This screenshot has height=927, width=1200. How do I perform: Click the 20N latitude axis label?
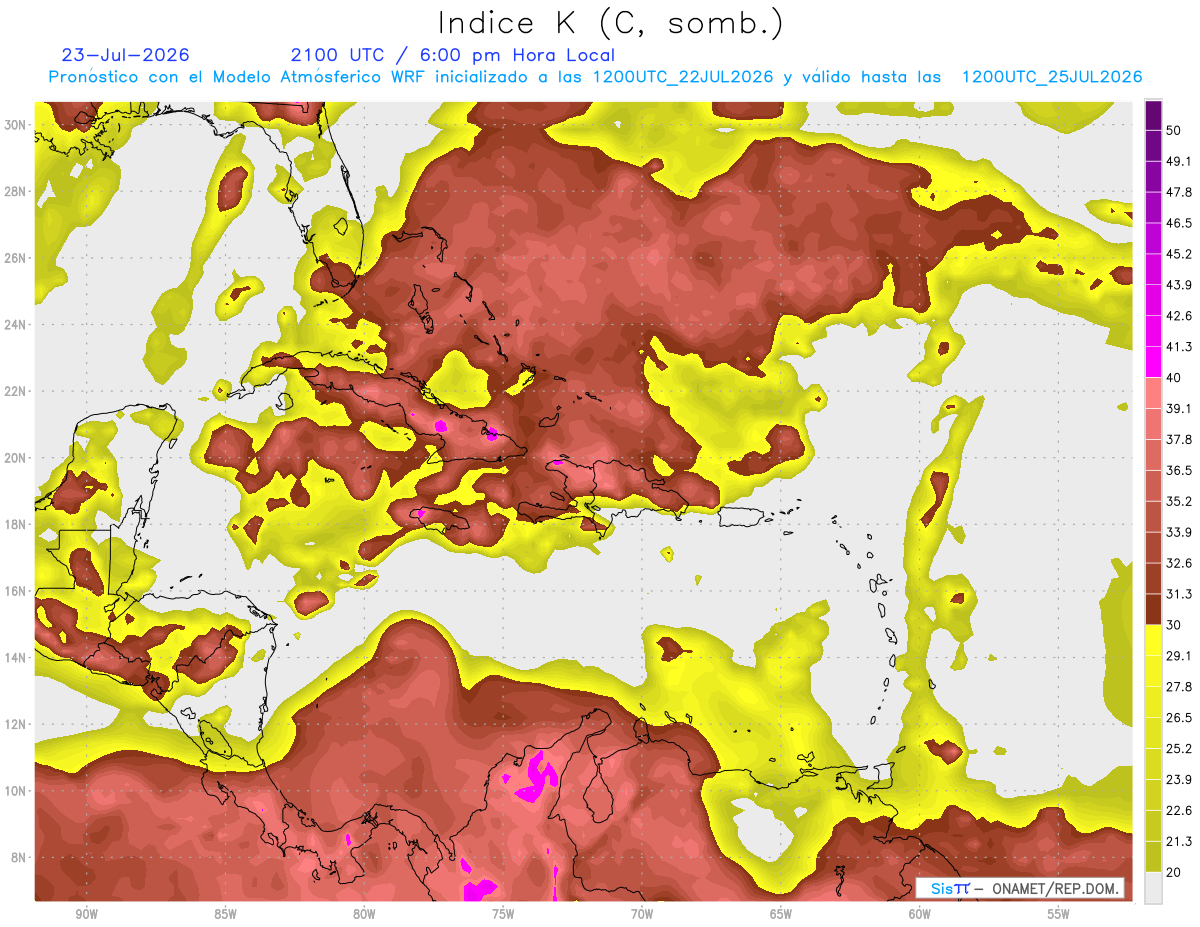(x=14, y=458)
